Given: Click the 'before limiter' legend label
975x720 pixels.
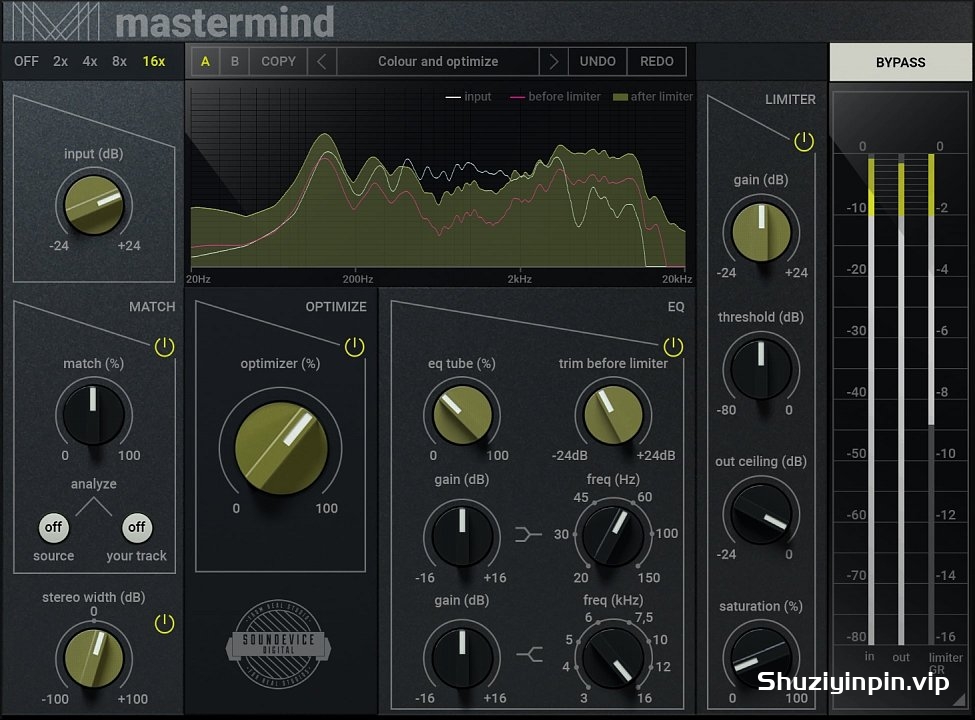Looking at the screenshot, I should (x=564, y=96).
